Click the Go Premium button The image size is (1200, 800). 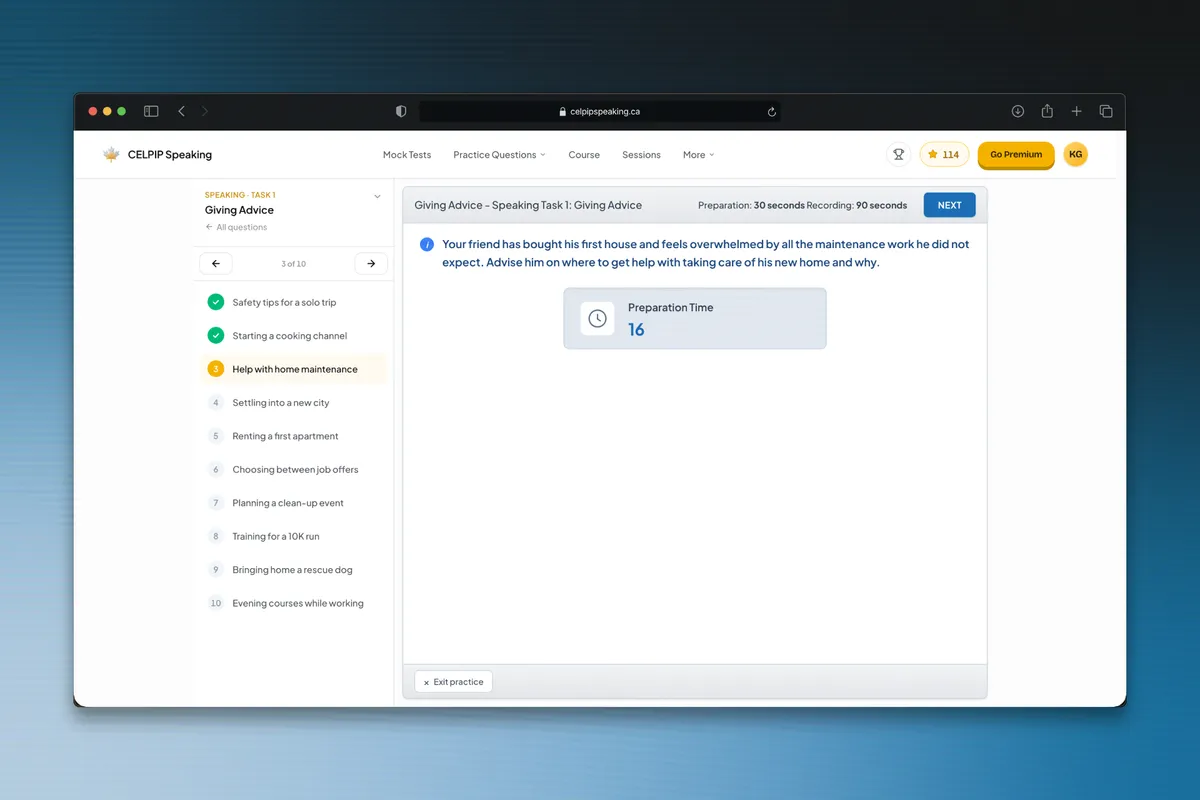pos(1016,155)
